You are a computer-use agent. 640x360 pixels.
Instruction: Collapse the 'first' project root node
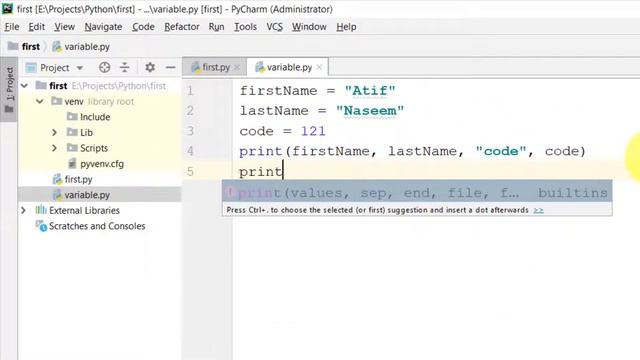tap(25, 86)
